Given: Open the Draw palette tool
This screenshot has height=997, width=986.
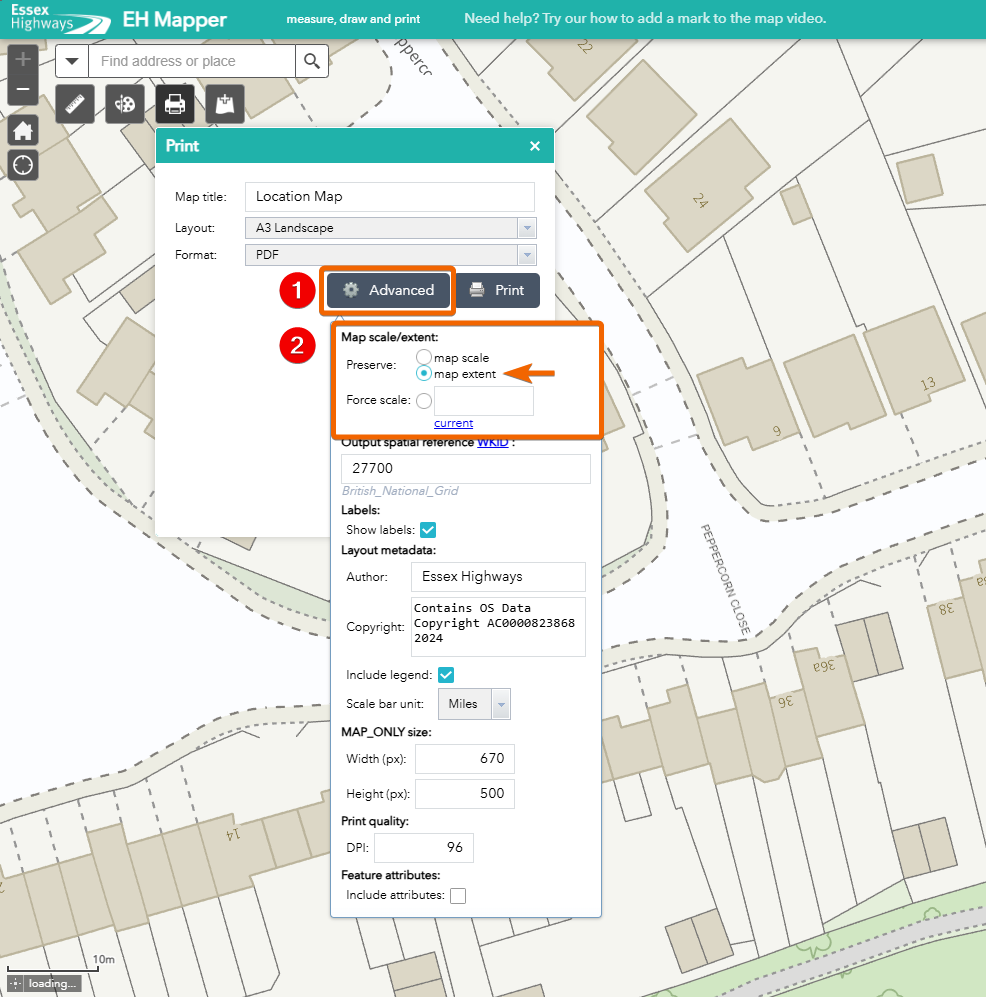Looking at the screenshot, I should [125, 104].
